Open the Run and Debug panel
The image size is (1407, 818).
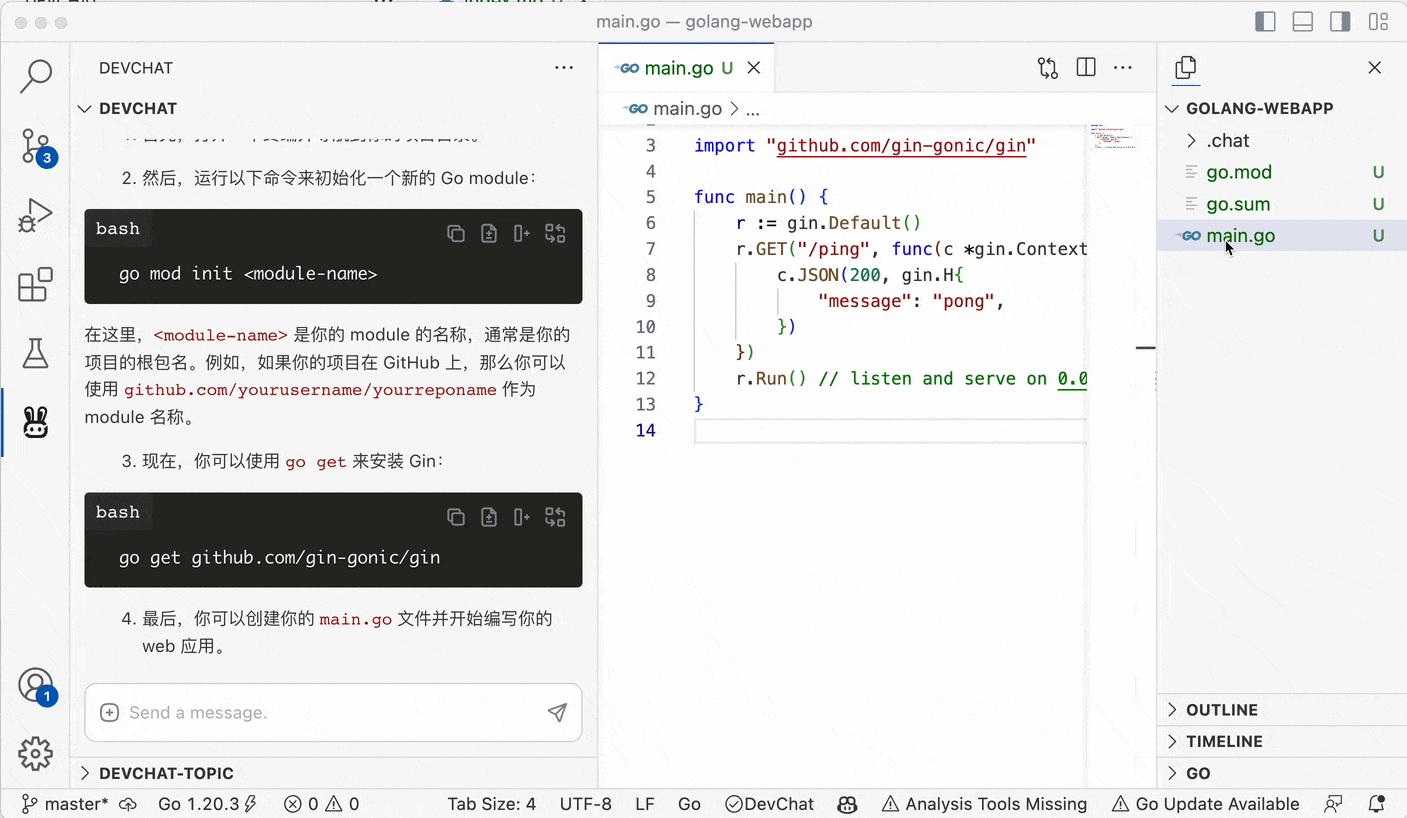click(35, 215)
